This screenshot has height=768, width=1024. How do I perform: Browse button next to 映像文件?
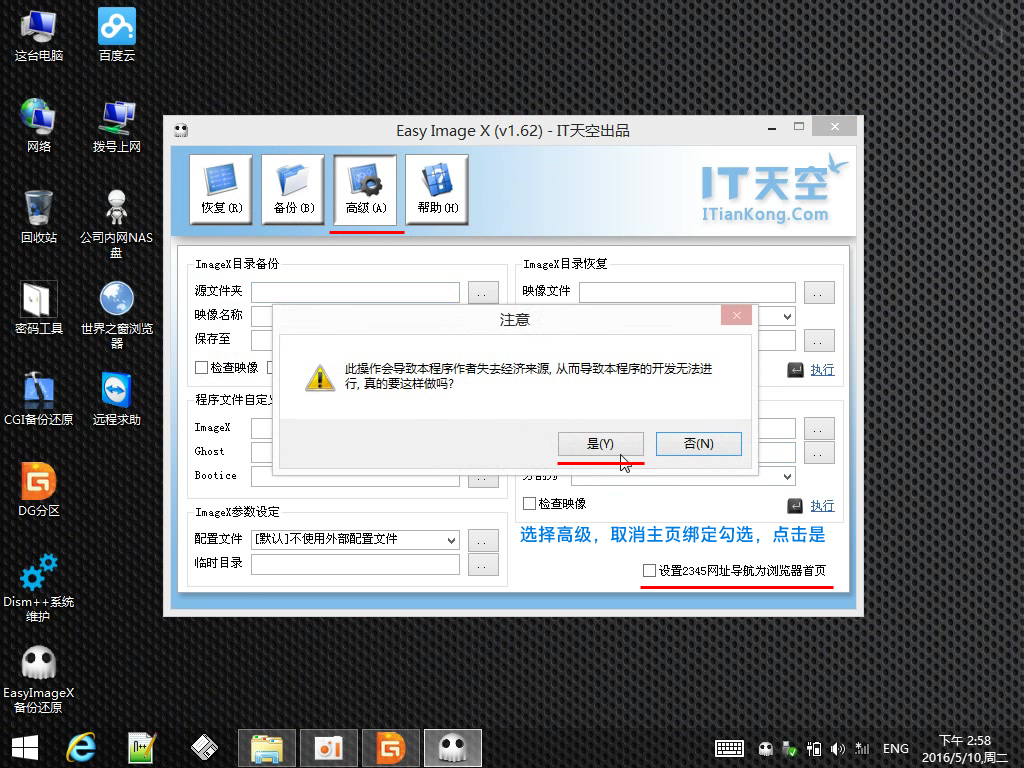click(x=819, y=293)
